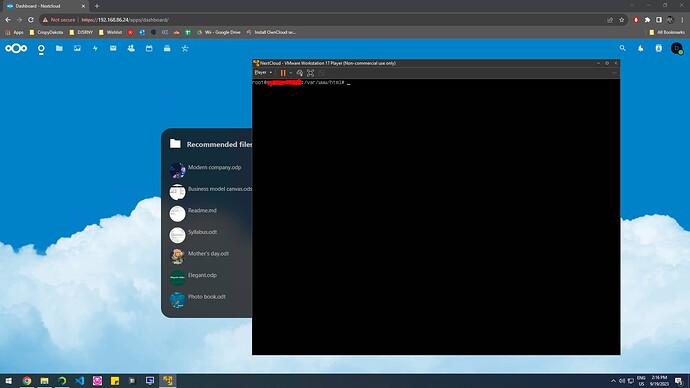Click the Modern company.odp thumbnail
The width and height of the screenshot is (690, 388).
point(177,170)
